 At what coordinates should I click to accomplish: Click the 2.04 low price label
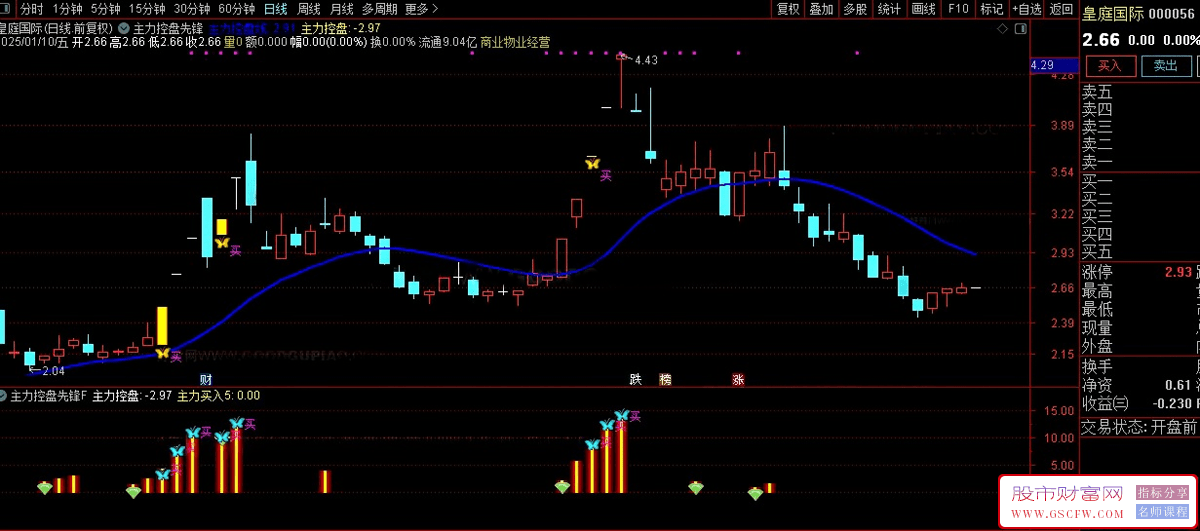coord(52,371)
